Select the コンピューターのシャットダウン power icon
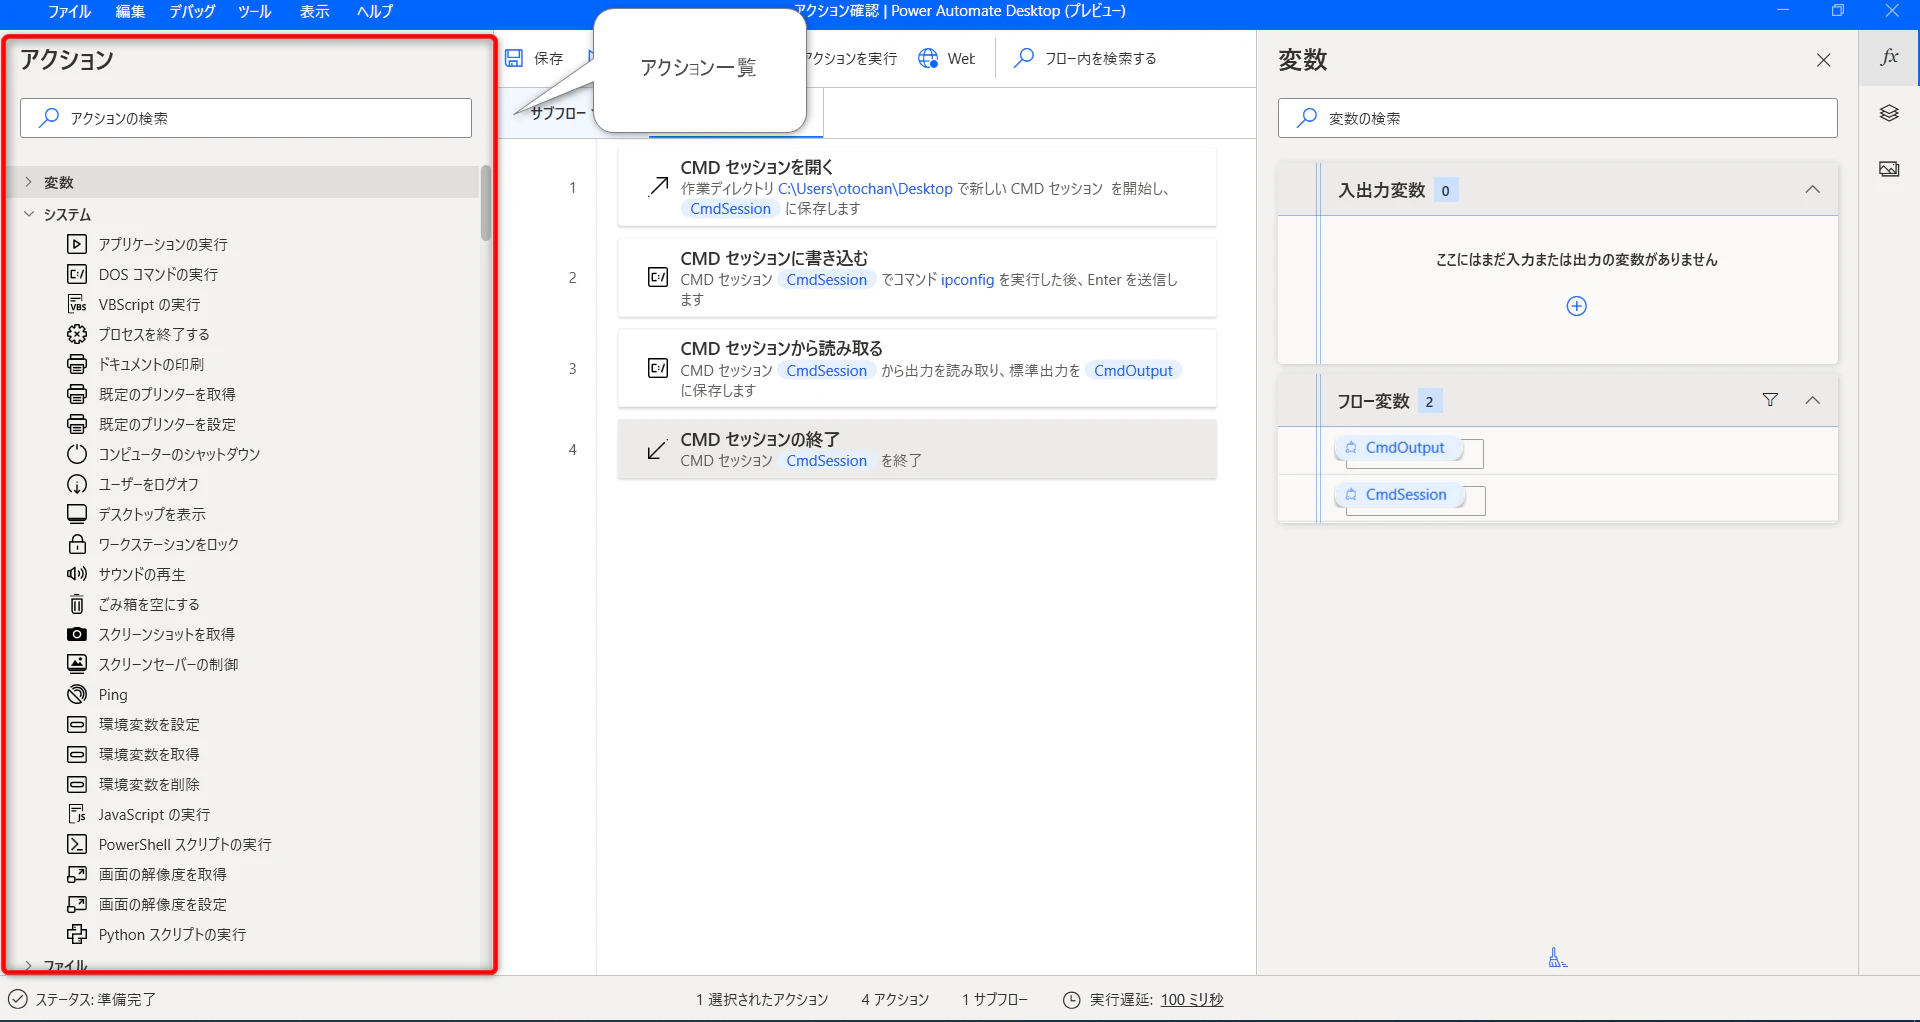 tap(77, 454)
